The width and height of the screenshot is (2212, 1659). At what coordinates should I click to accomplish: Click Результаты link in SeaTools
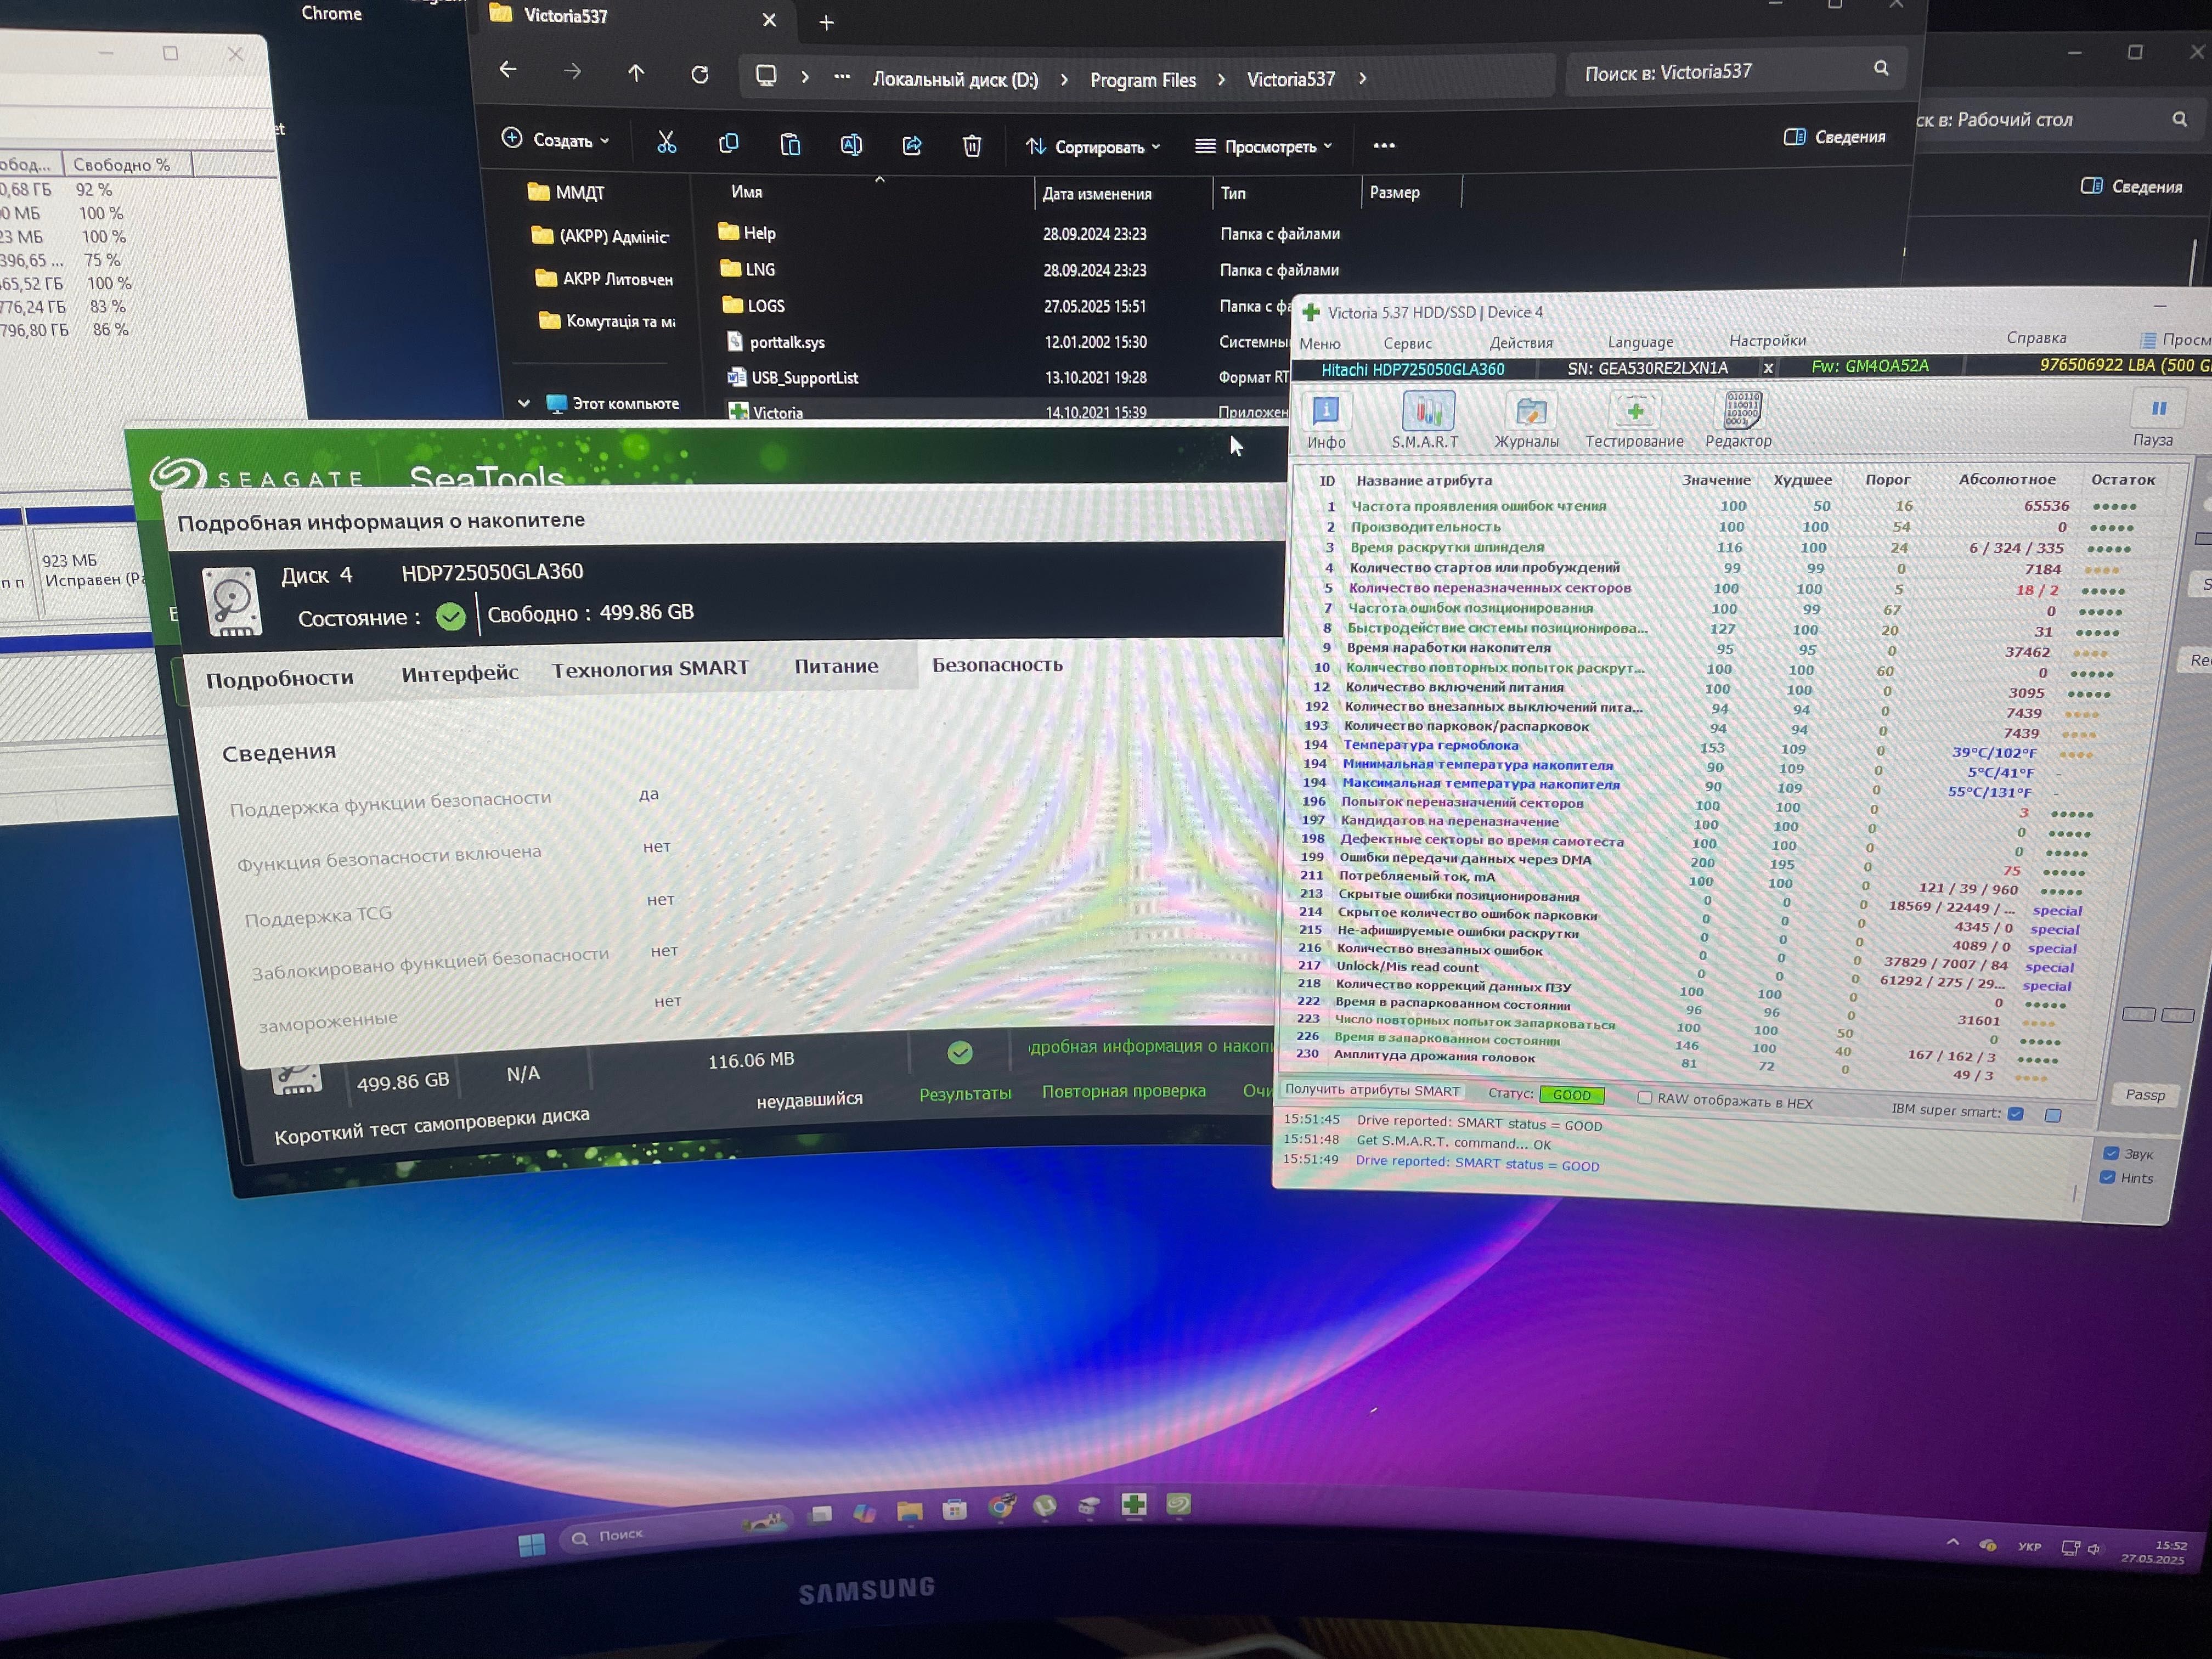tap(965, 1094)
